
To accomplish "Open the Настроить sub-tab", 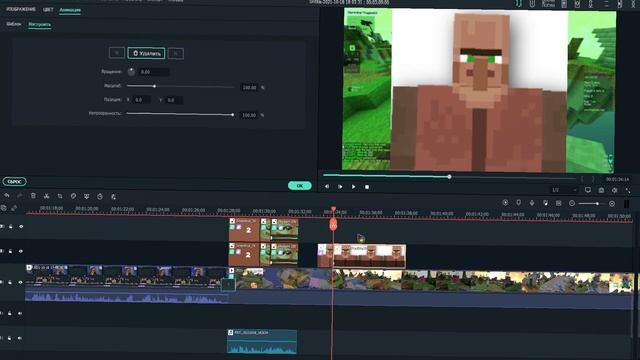I will tap(40, 24).
